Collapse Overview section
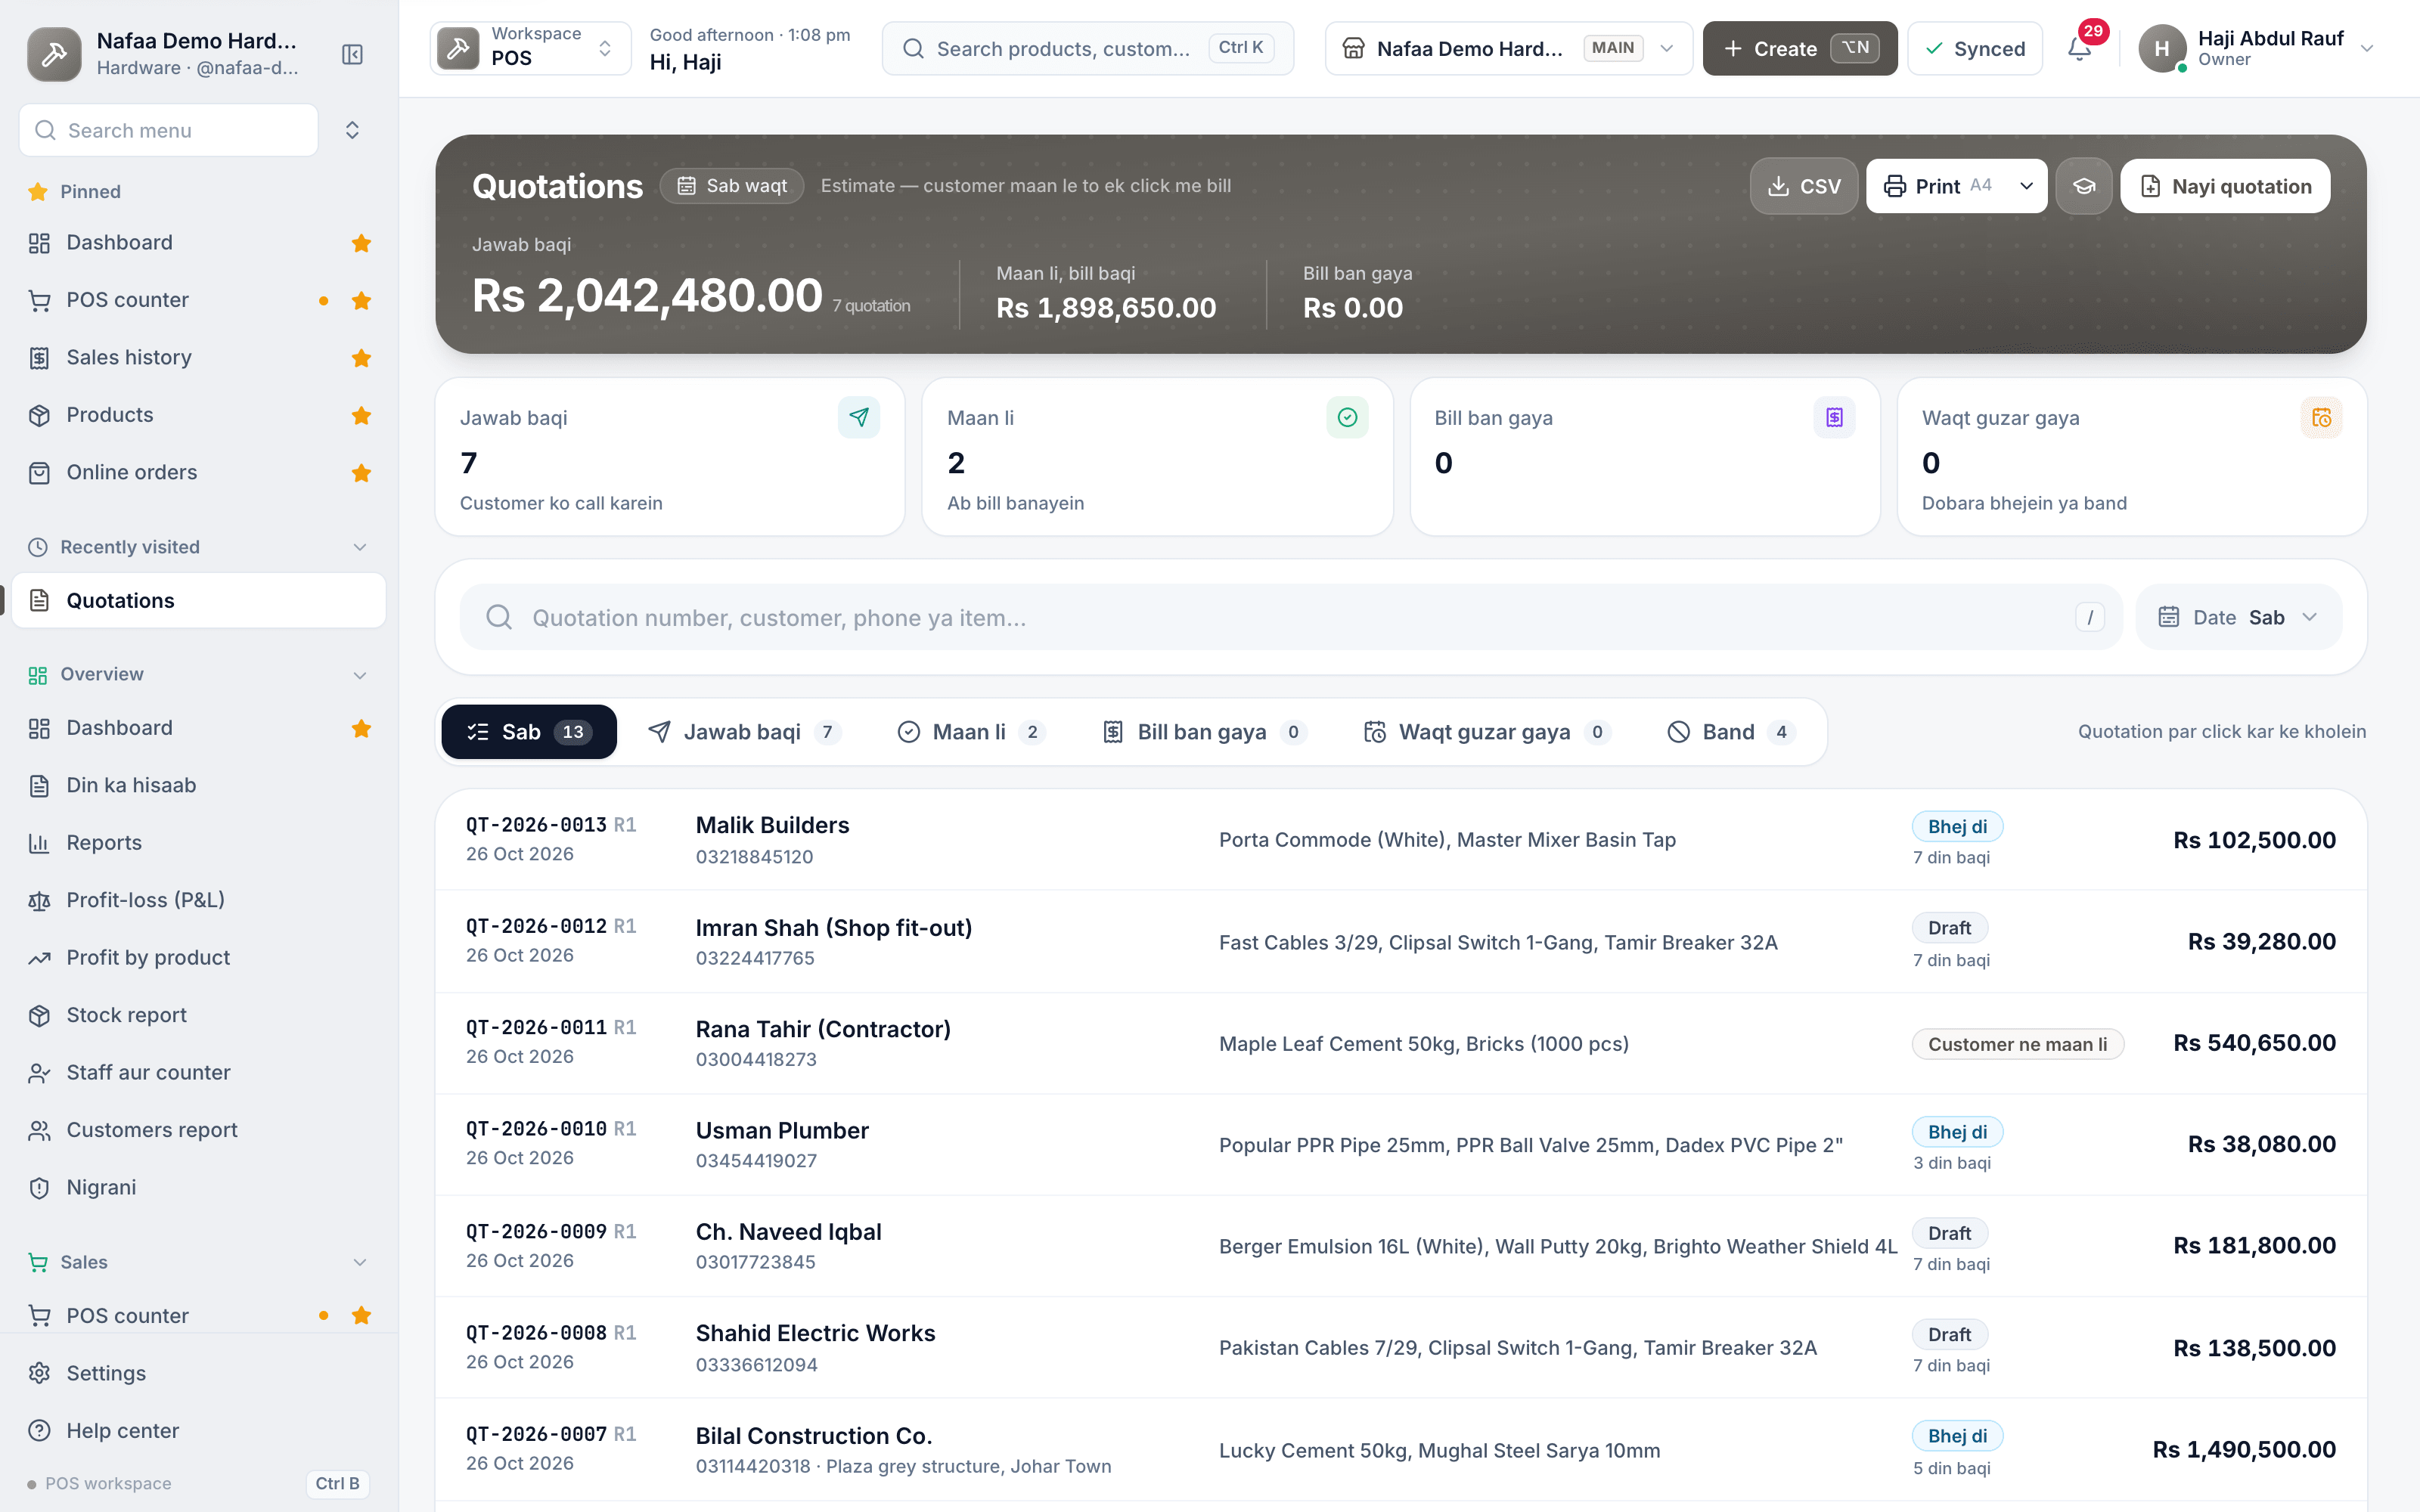Image resolution: width=2420 pixels, height=1512 pixels. pyautogui.click(x=360, y=675)
